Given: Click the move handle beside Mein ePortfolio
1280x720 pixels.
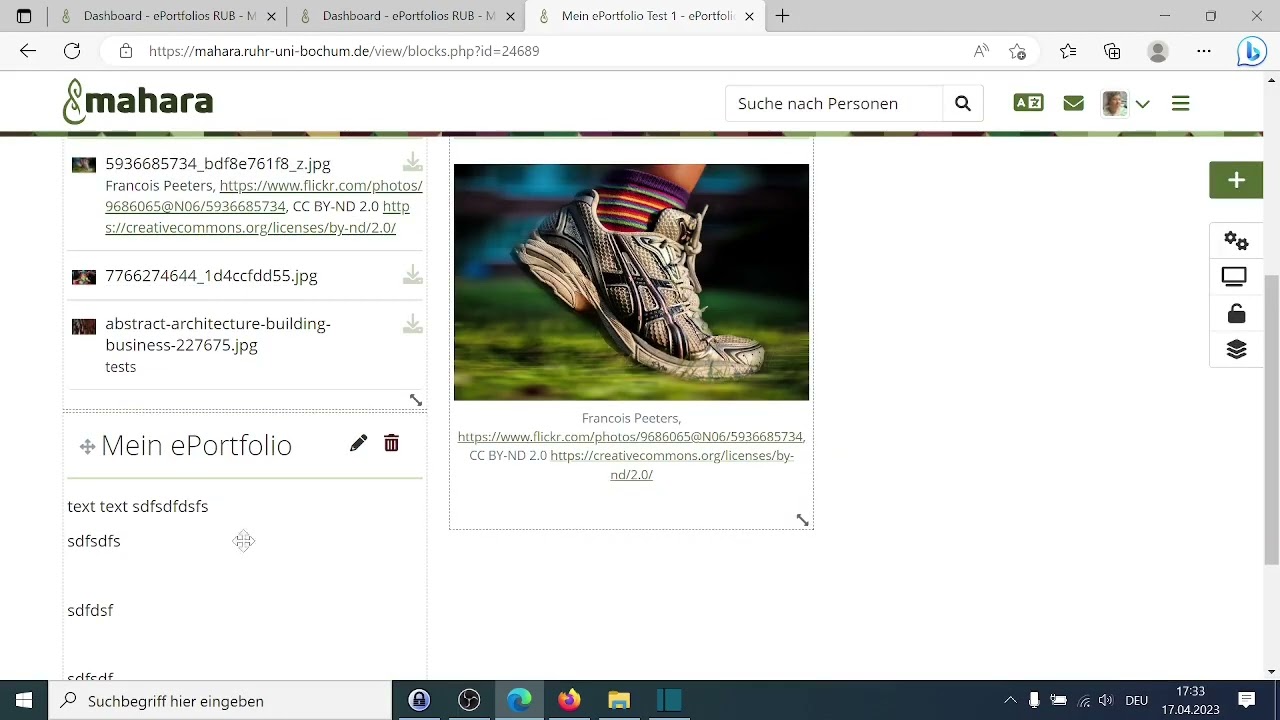Looking at the screenshot, I should click(87, 447).
